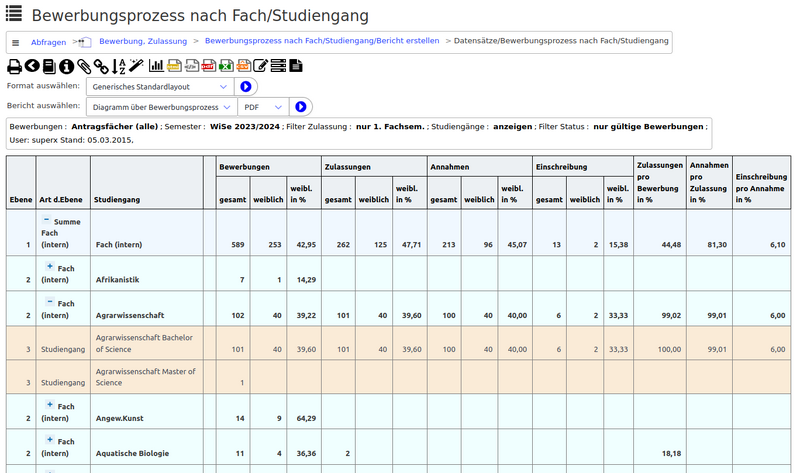
Task: Click the page title Bewerbungsprozess nach Fach/Studiengang
Action: pyautogui.click(x=200, y=16)
